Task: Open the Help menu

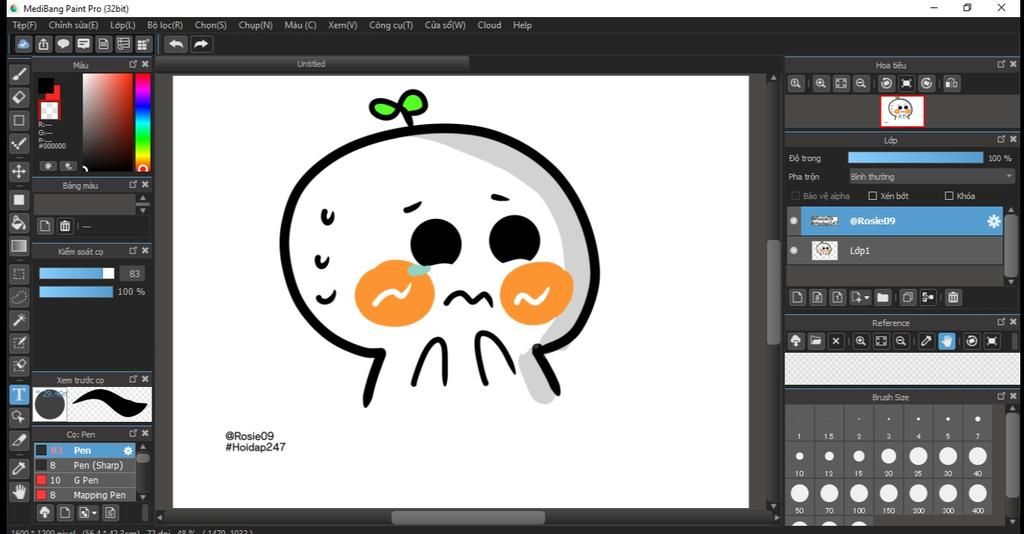Action: coord(522,25)
